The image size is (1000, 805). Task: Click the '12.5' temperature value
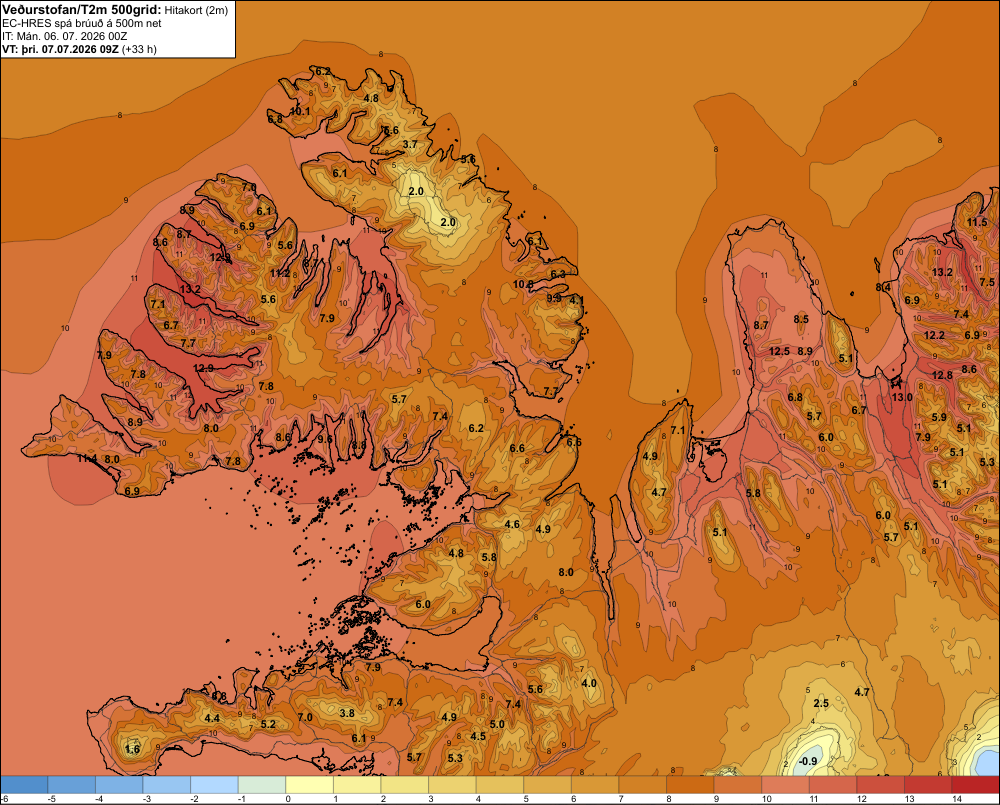(x=779, y=351)
